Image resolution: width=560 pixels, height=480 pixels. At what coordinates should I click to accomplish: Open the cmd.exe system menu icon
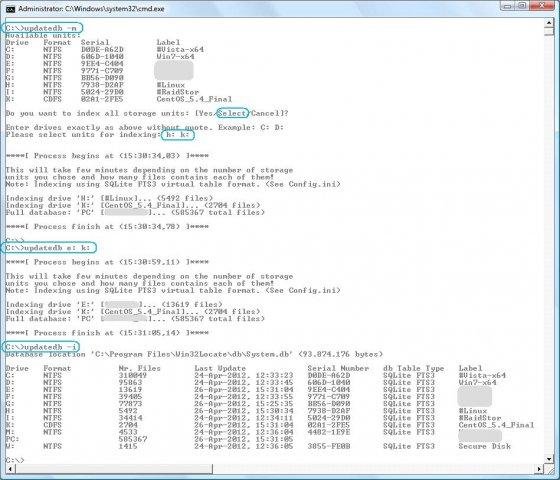(10, 9)
